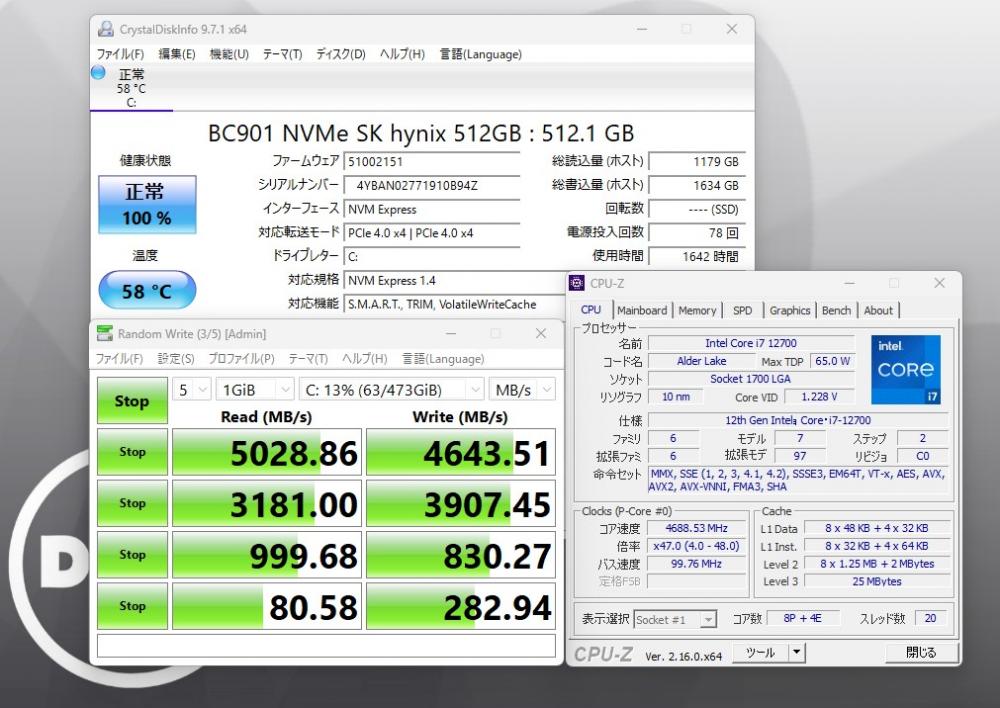The height and width of the screenshot is (708, 1000).
Task: Click the CPU-Z title bar app icon
Action: pyautogui.click(x=578, y=284)
